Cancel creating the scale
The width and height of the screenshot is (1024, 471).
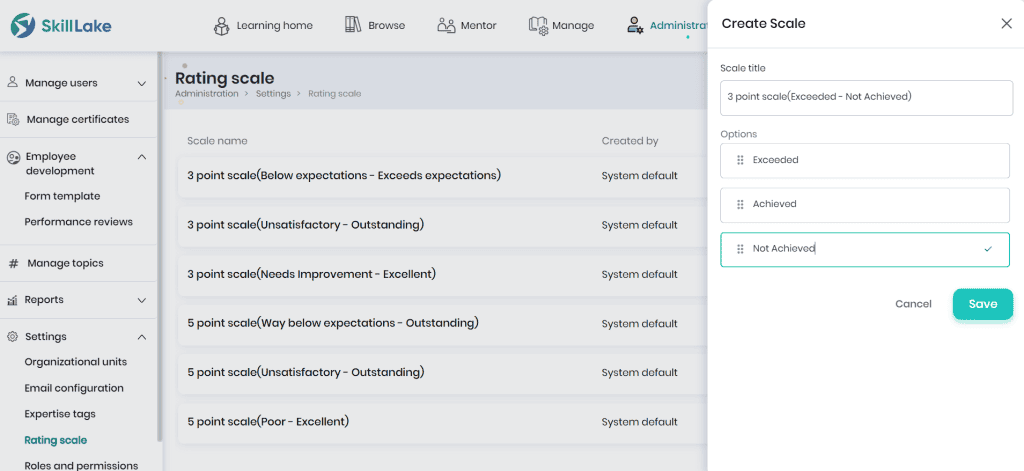click(913, 304)
